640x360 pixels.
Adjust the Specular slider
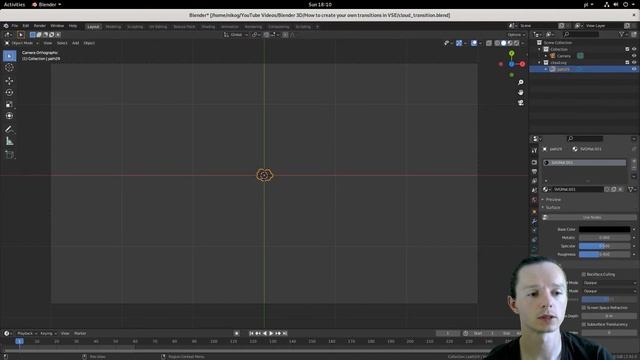coord(604,246)
